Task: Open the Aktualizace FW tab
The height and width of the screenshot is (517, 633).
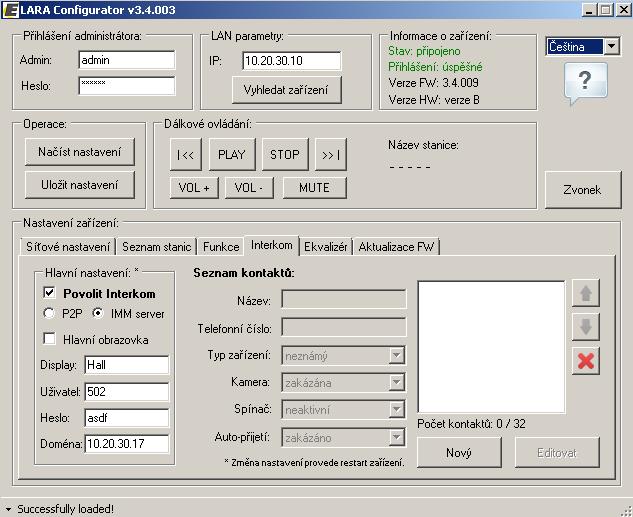Action: click(396, 247)
